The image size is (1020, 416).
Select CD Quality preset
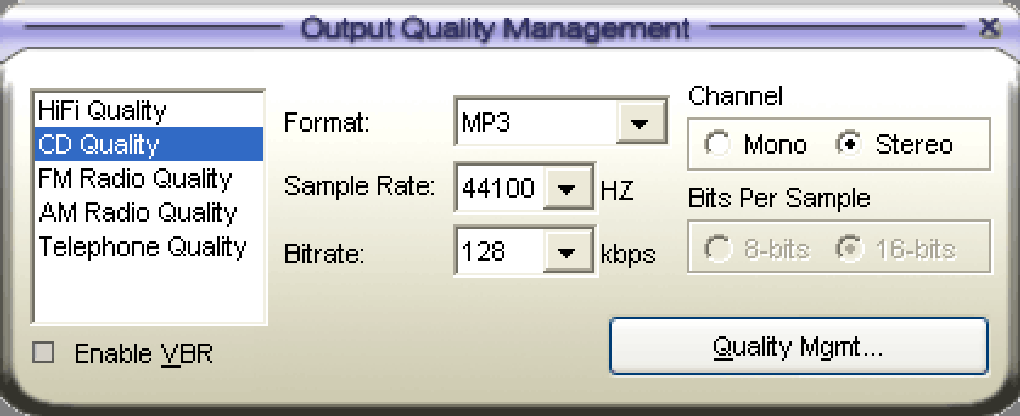(148, 144)
